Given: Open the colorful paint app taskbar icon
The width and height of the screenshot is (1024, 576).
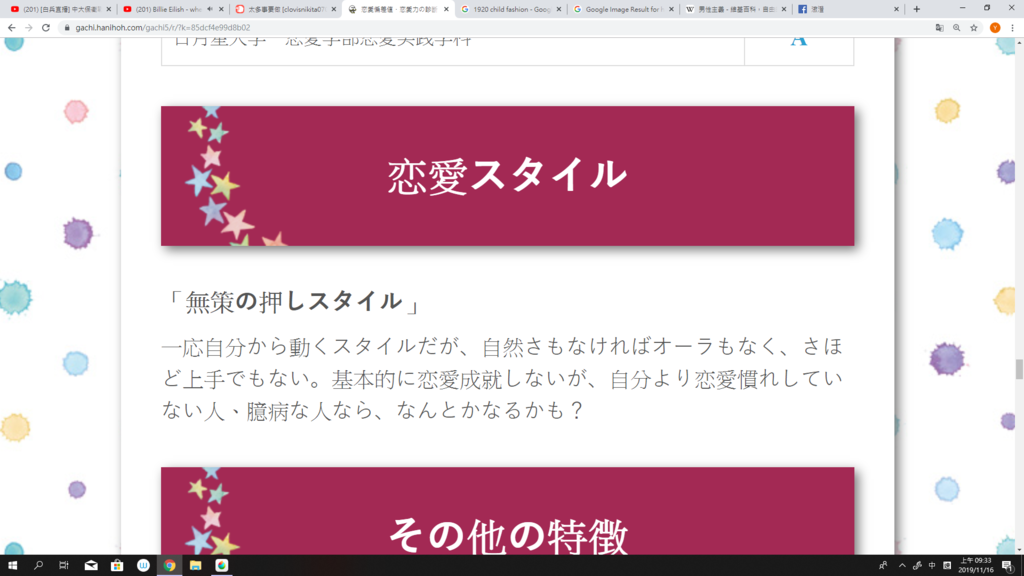Looking at the screenshot, I should point(221,565).
